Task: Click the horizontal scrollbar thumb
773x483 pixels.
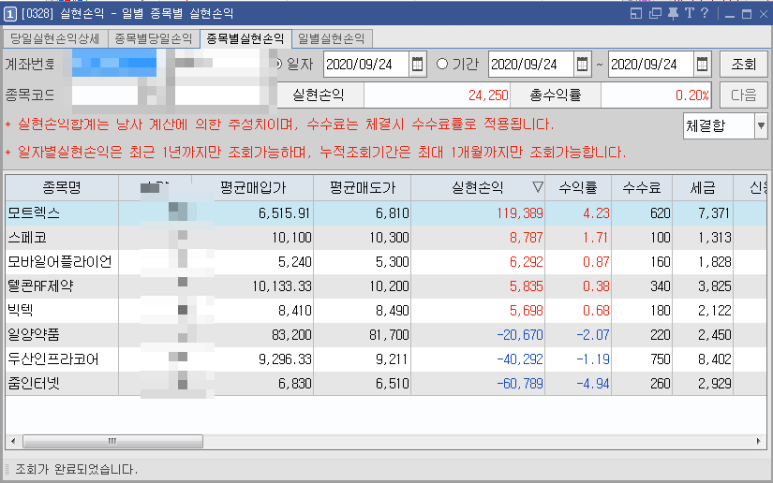Action: (x=112, y=441)
